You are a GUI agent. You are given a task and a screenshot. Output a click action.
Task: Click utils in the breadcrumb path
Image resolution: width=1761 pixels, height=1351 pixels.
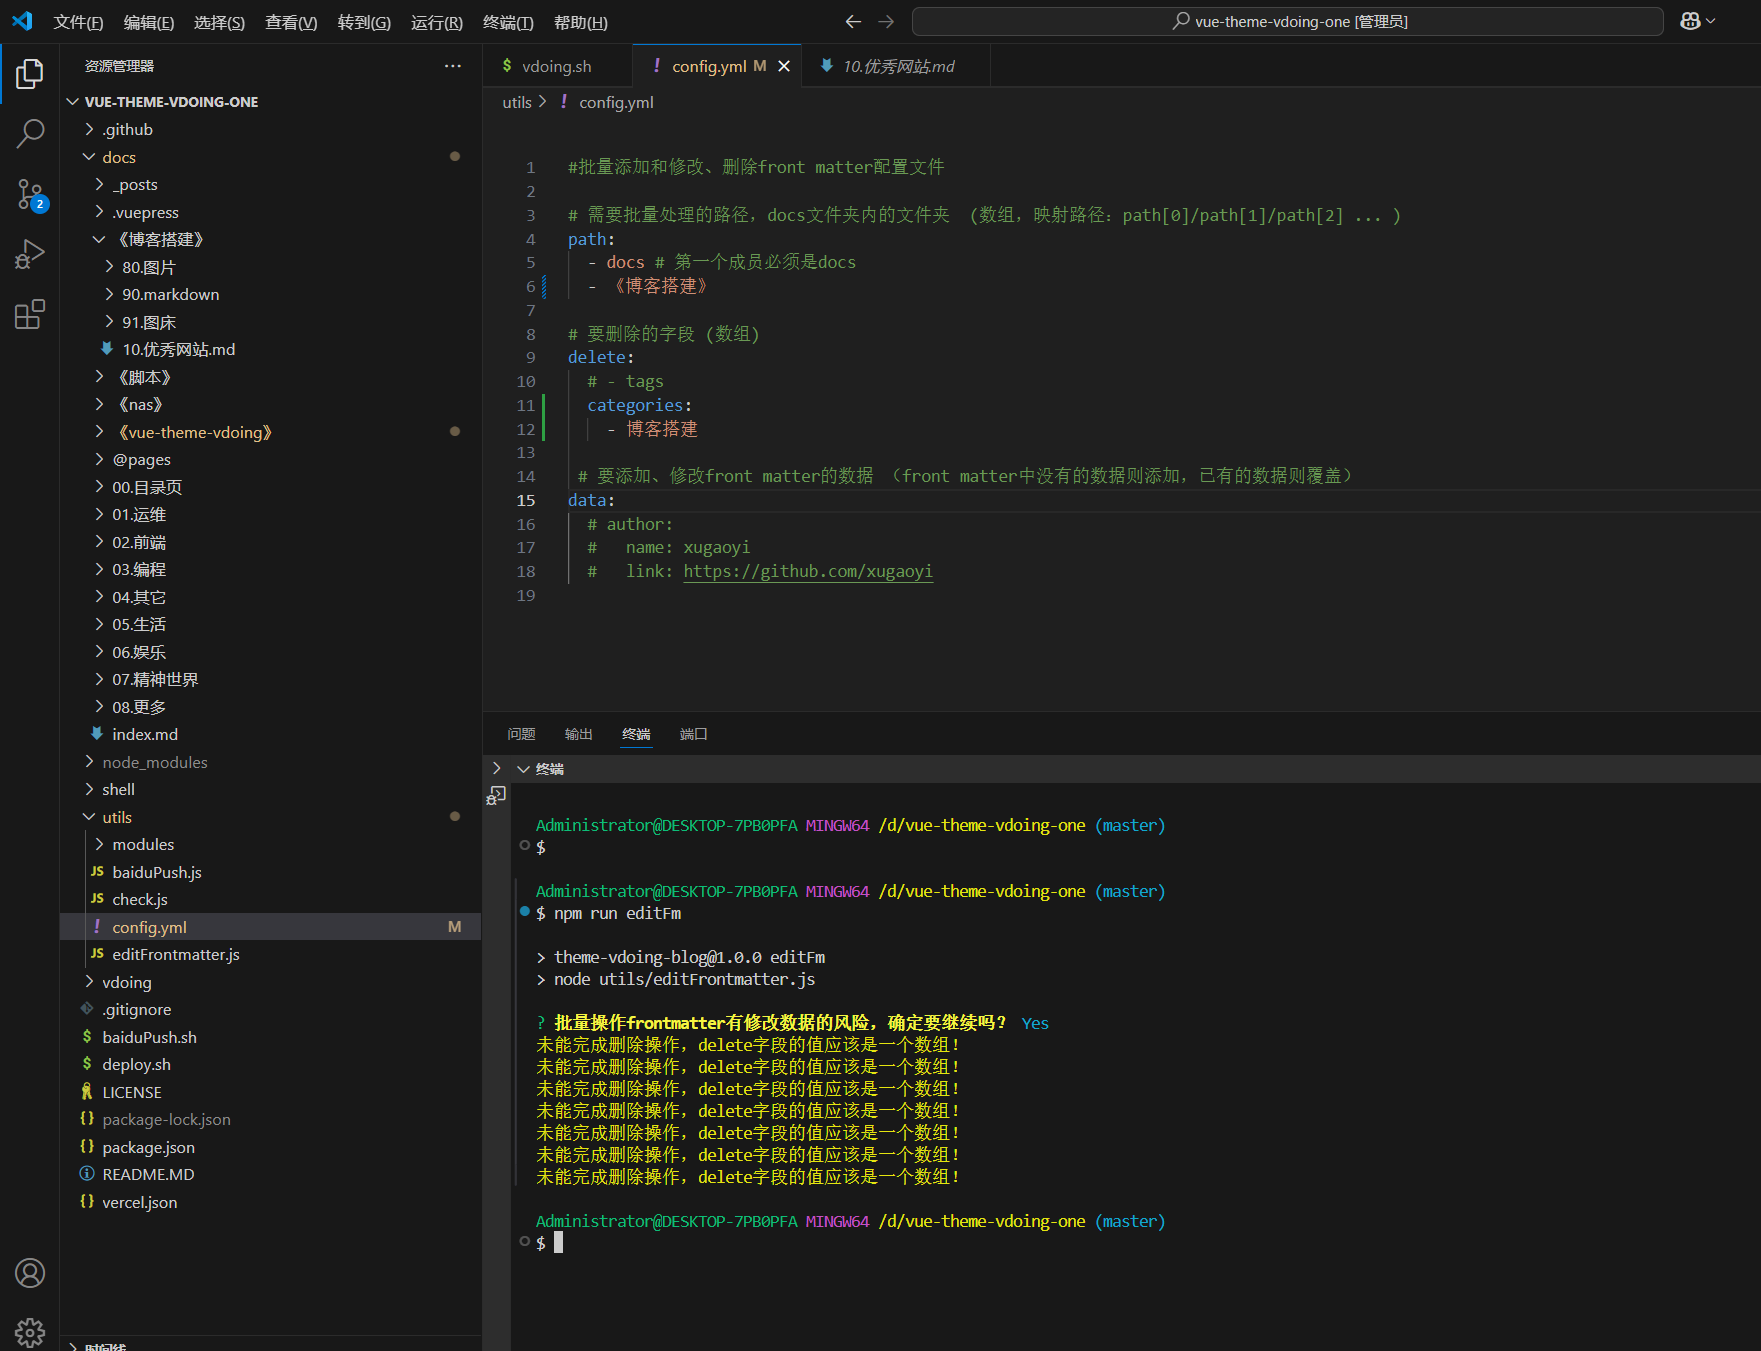(517, 102)
